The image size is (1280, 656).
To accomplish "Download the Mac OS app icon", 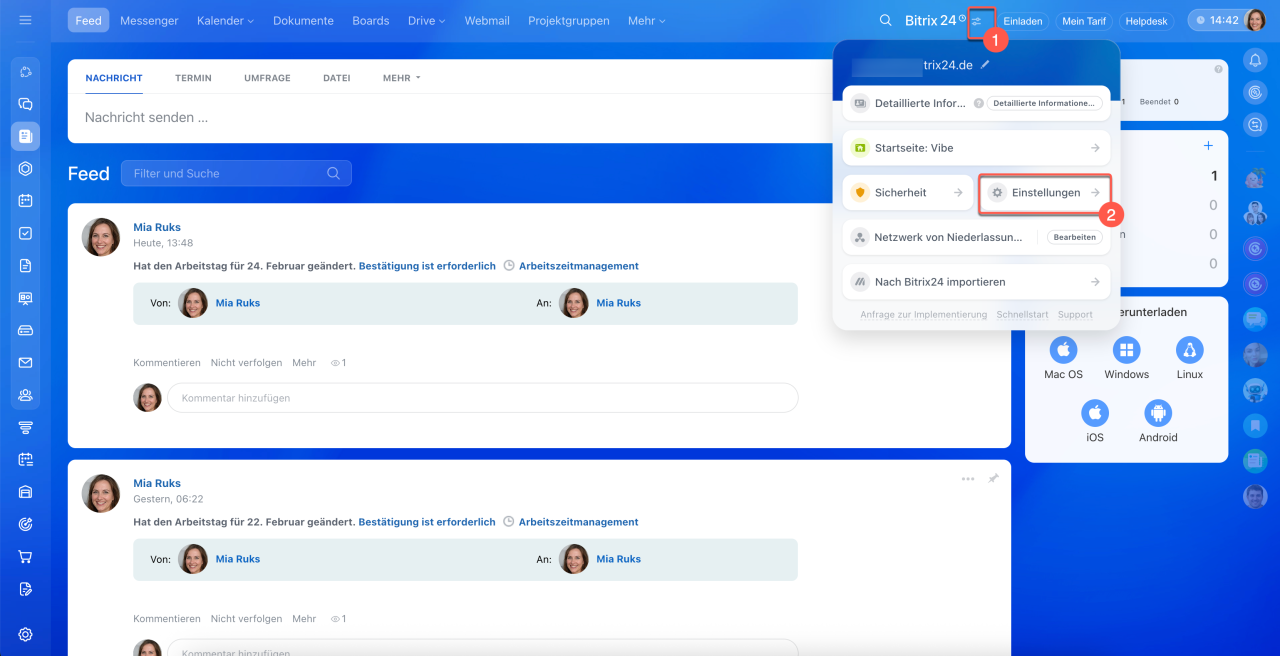I will click(1063, 350).
